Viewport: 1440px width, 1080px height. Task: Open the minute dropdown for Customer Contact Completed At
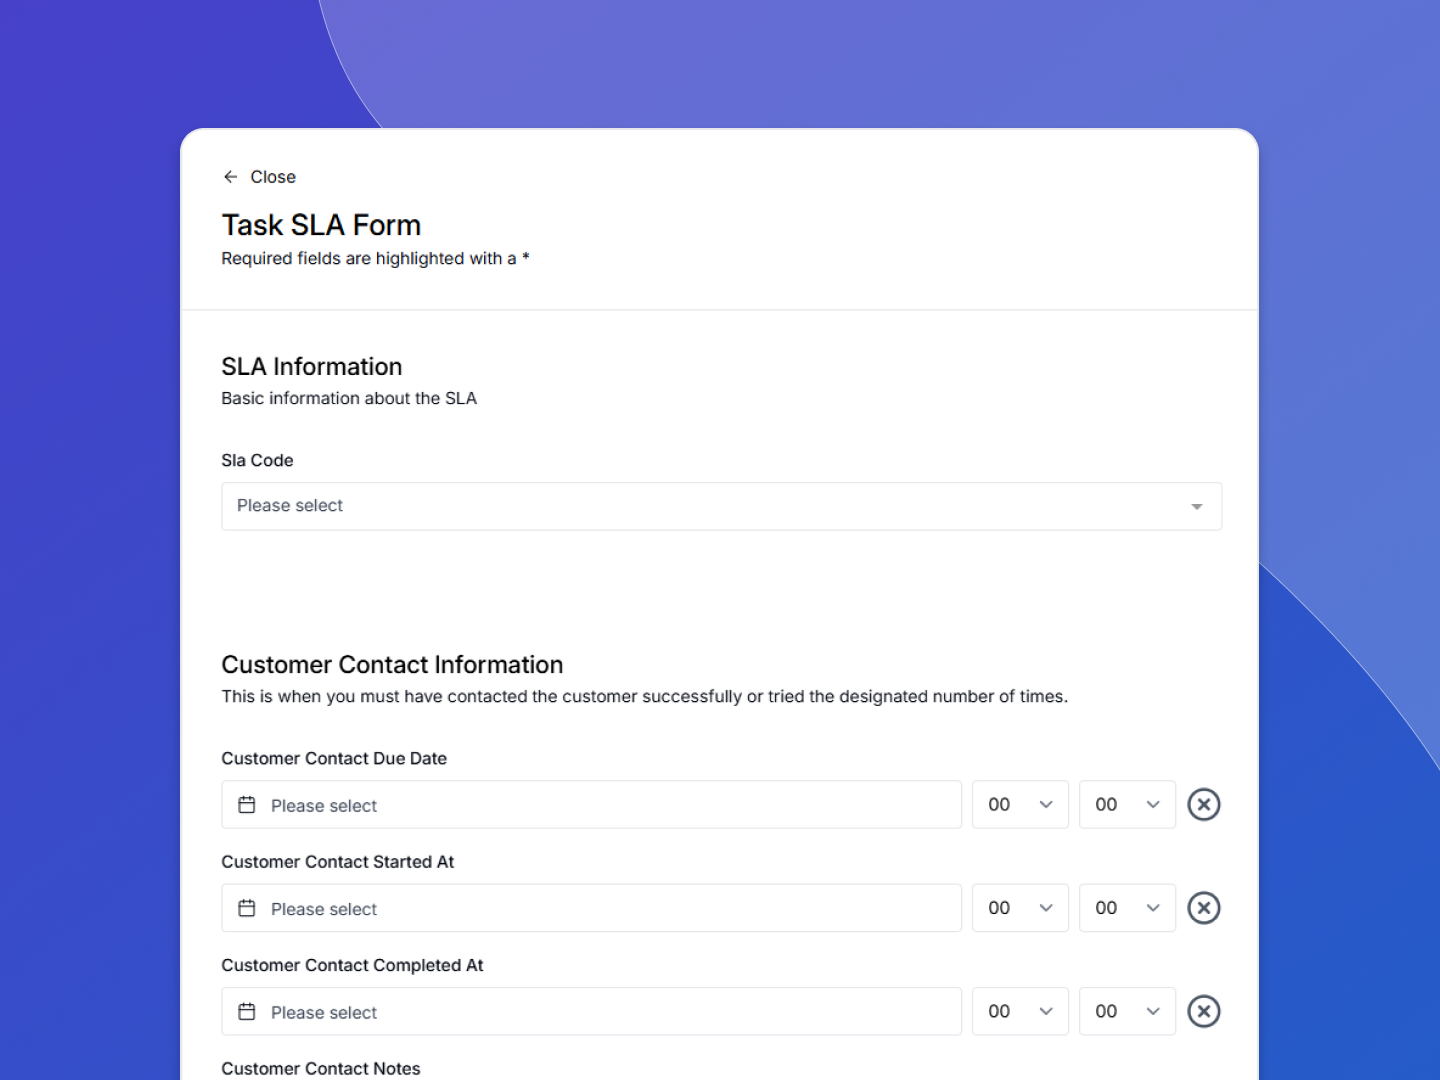tap(1127, 1011)
